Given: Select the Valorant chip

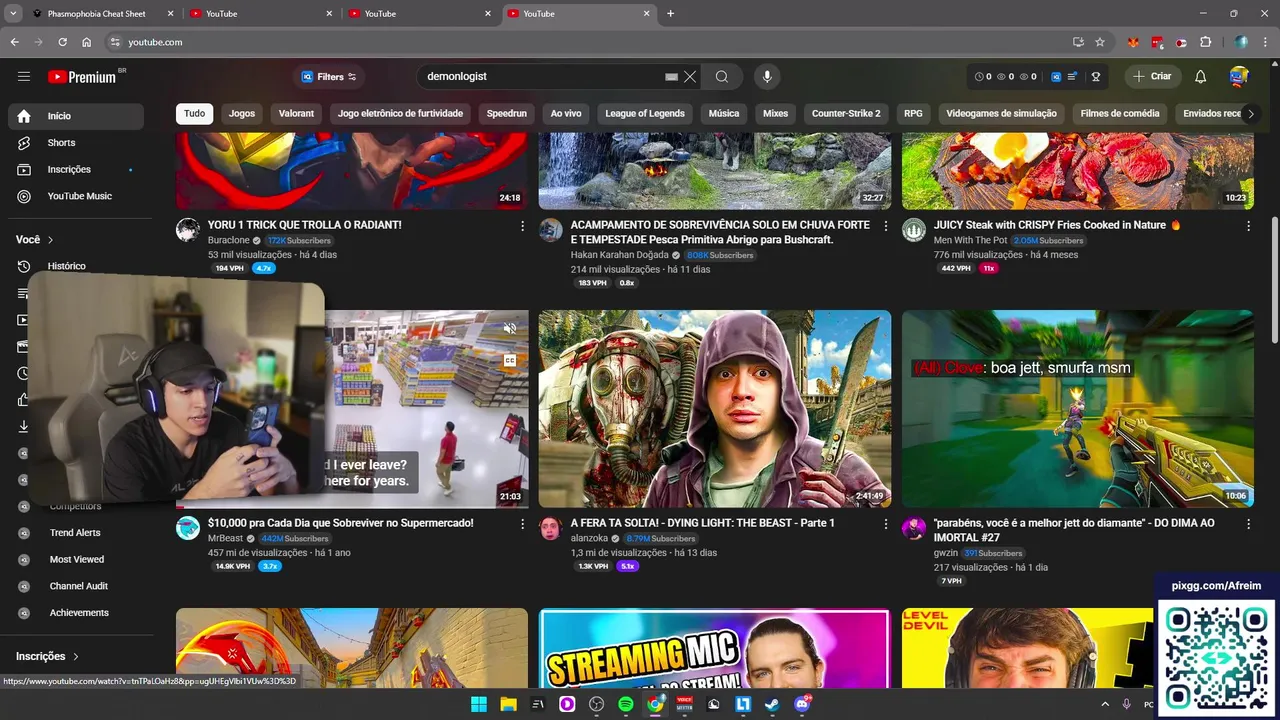Looking at the screenshot, I should click(296, 113).
